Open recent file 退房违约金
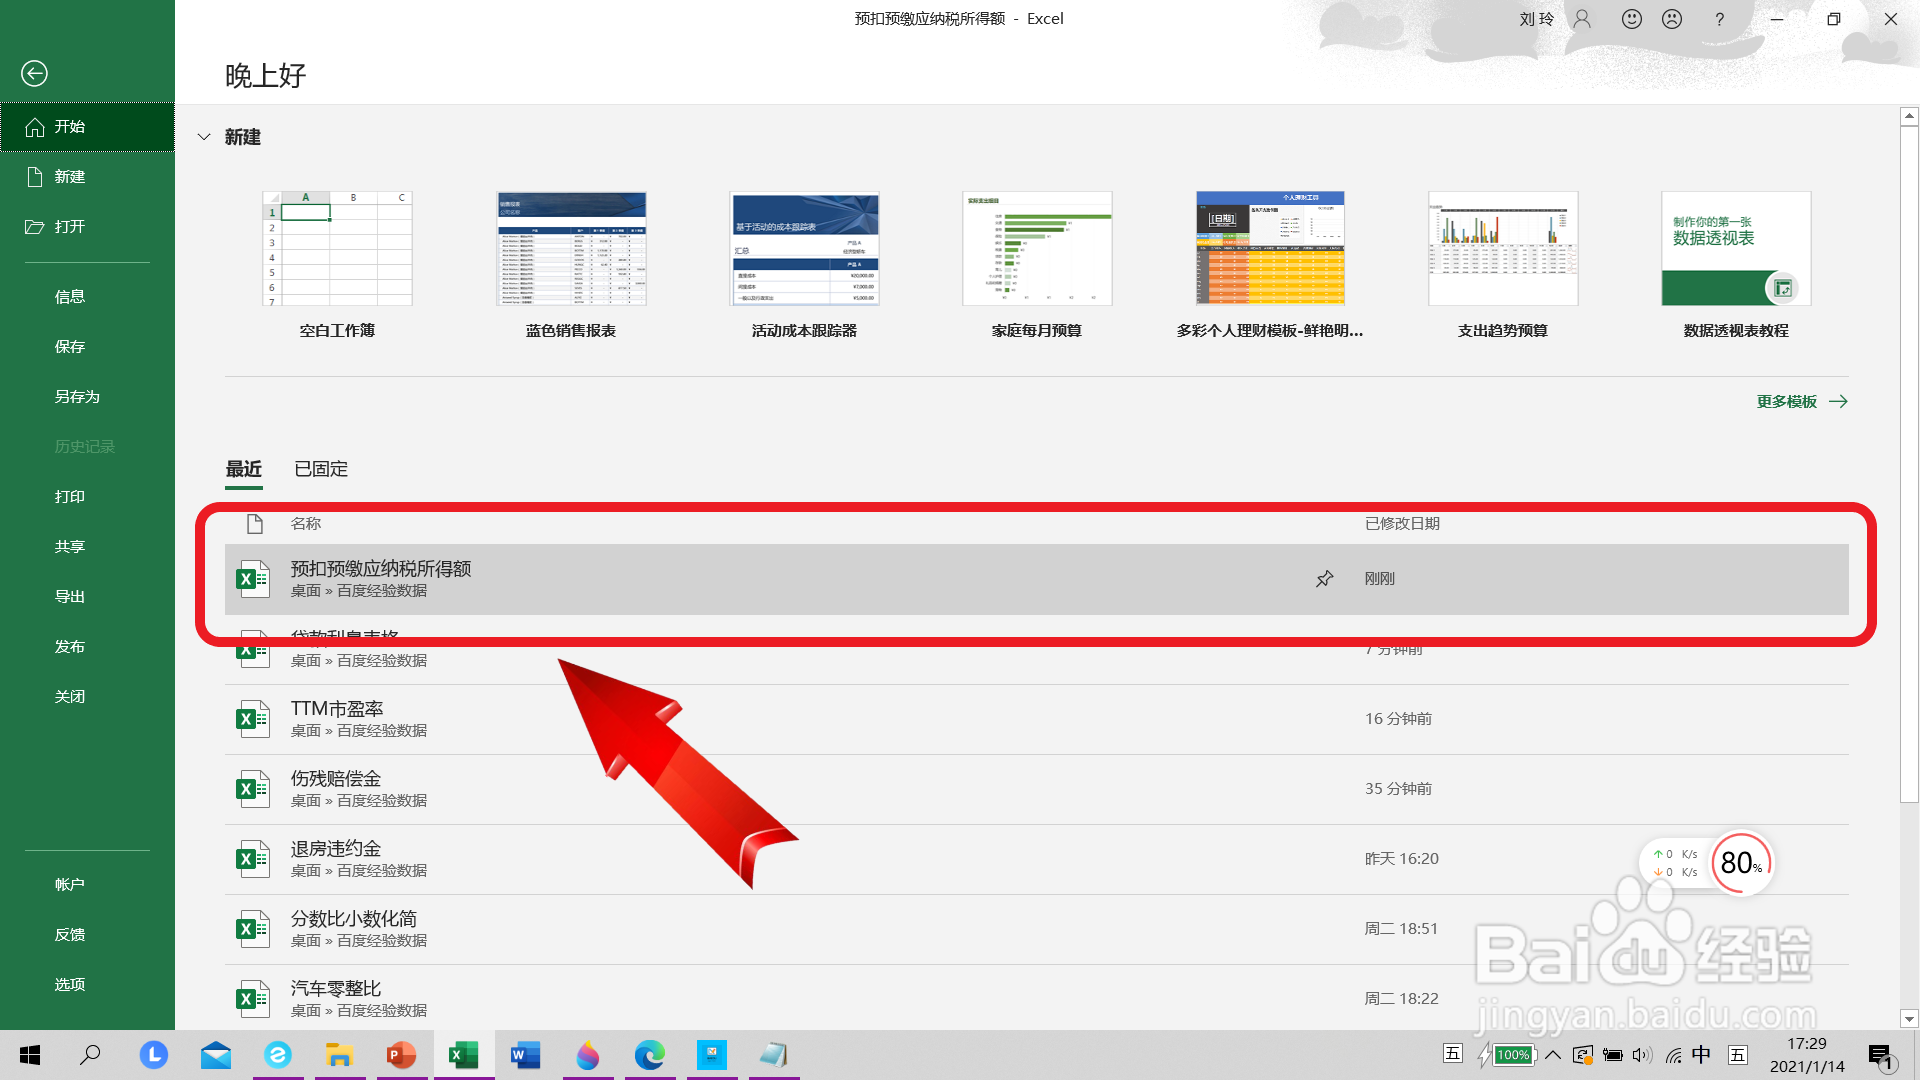Screen dimensions: 1920x1080 pos(1036,859)
